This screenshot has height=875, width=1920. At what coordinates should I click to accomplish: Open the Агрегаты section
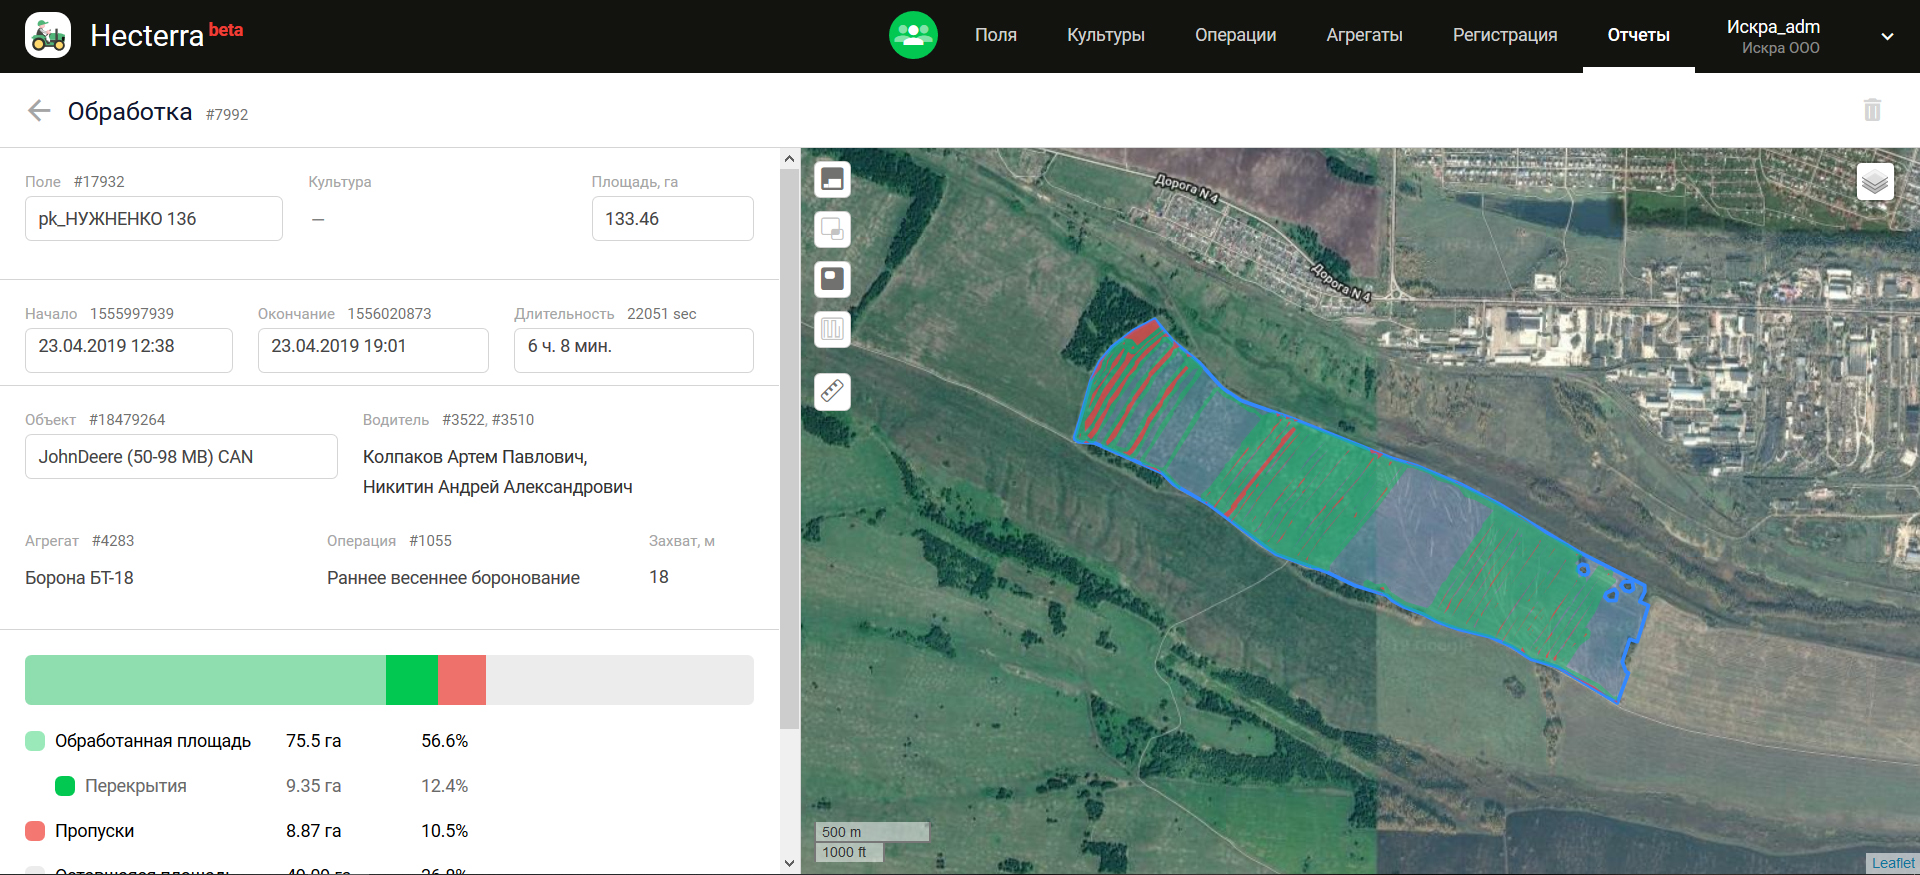point(1364,35)
